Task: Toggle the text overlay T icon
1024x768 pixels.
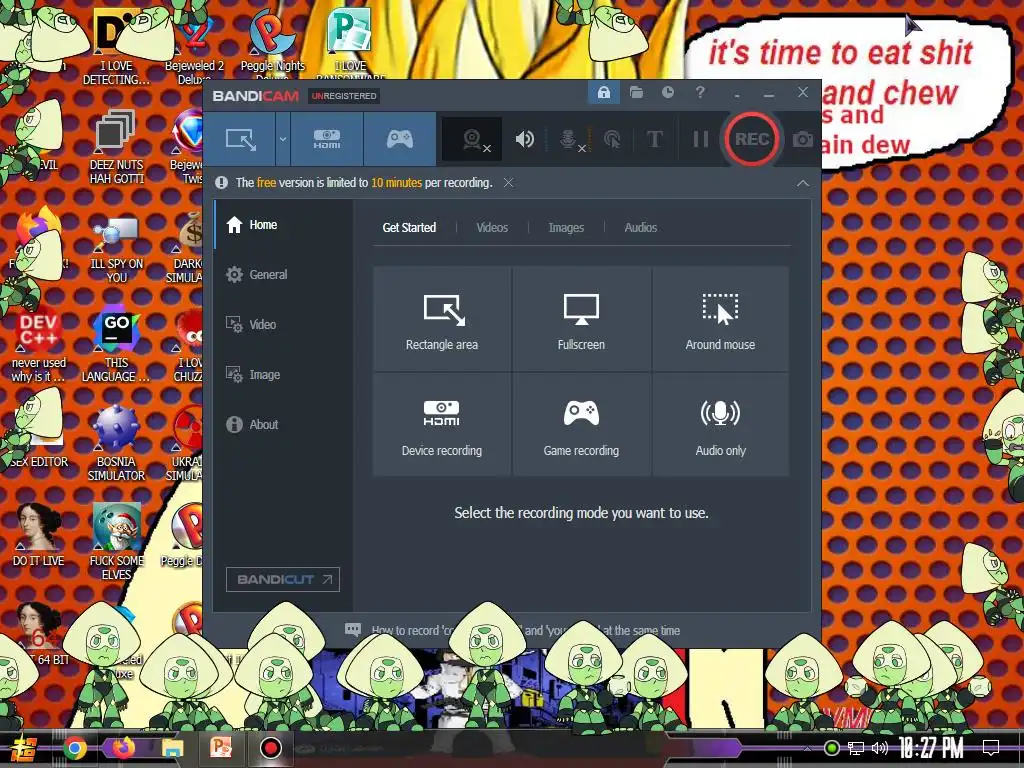Action: (654, 139)
